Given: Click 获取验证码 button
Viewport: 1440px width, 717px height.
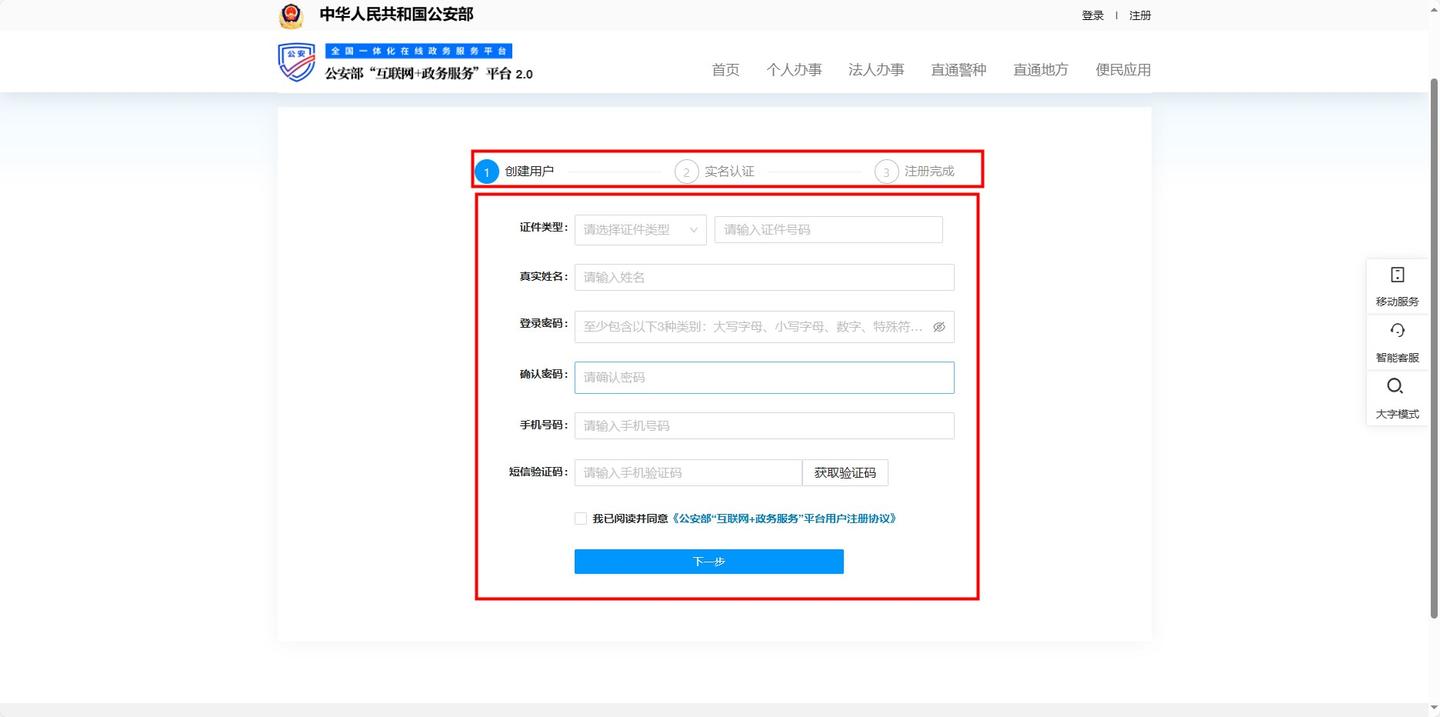Looking at the screenshot, I should click(845, 473).
